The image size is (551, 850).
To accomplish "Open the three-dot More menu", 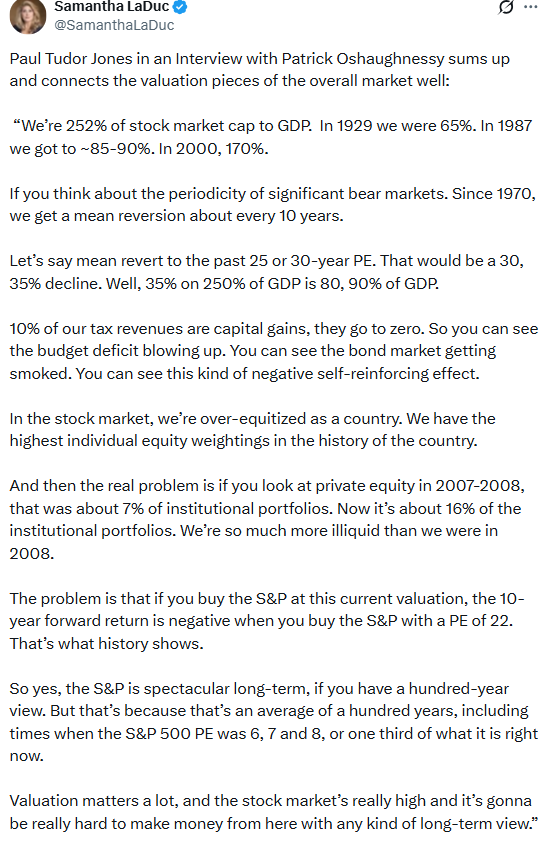I will (x=531, y=7).
